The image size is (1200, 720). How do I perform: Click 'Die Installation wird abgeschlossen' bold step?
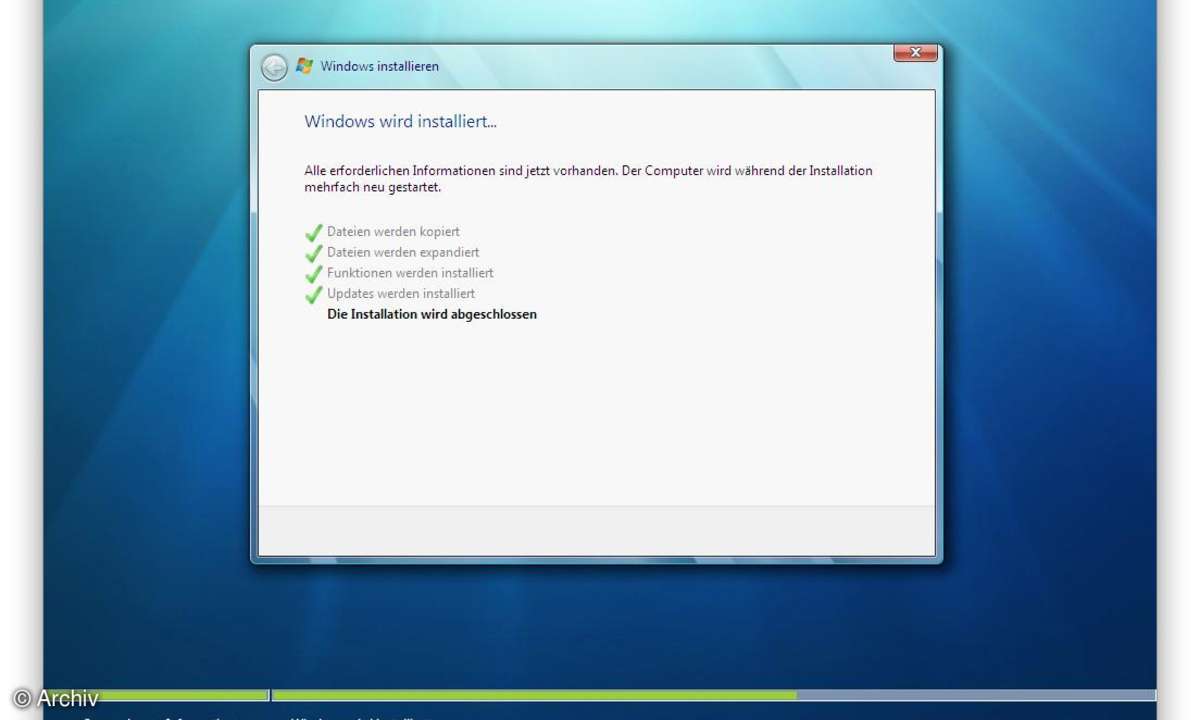click(x=432, y=314)
